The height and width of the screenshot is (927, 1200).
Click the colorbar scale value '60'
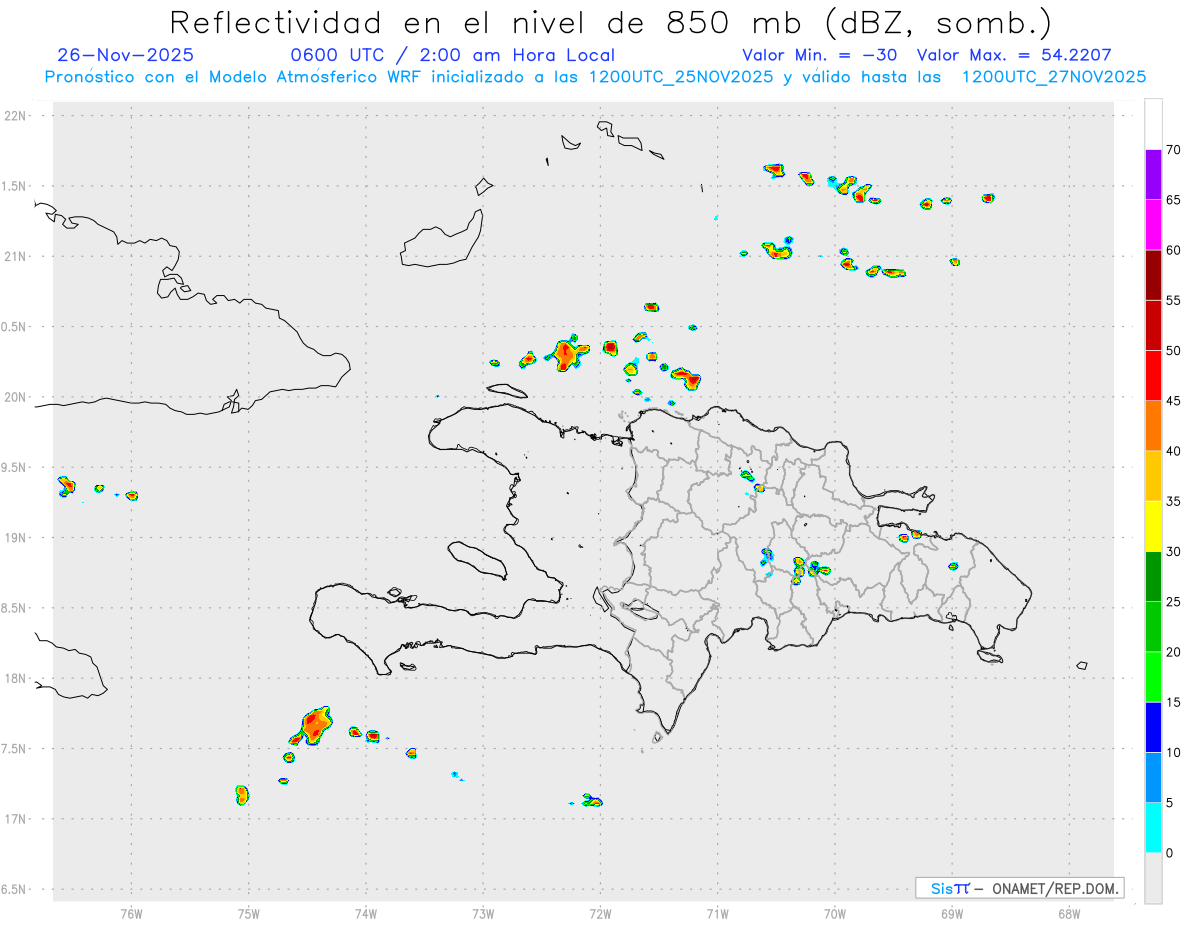coord(1174,250)
